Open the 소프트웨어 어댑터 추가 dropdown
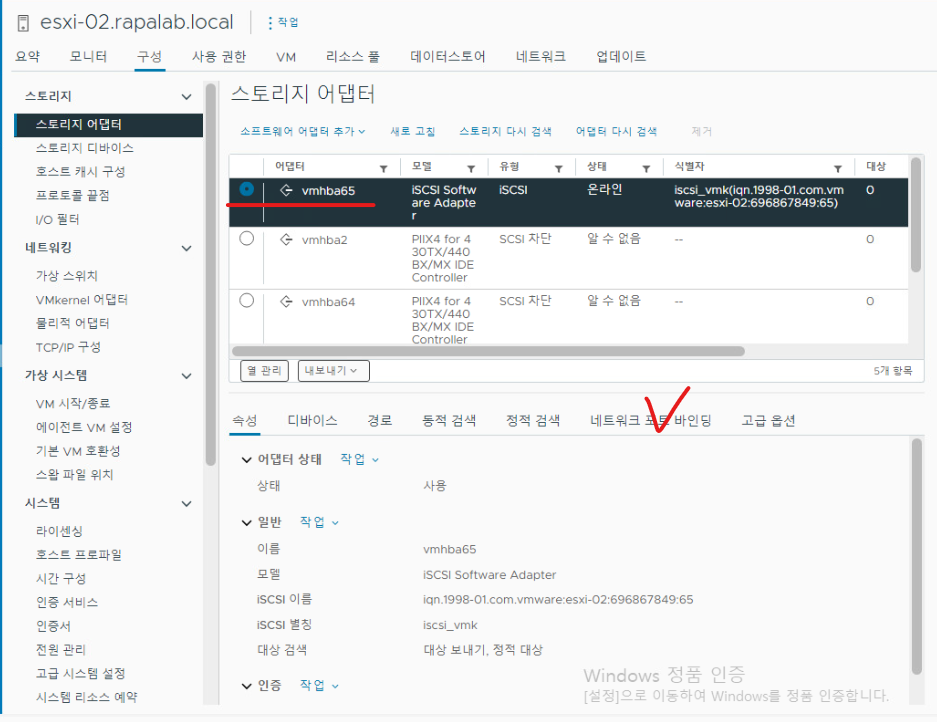The image size is (937, 722). click(x=302, y=131)
